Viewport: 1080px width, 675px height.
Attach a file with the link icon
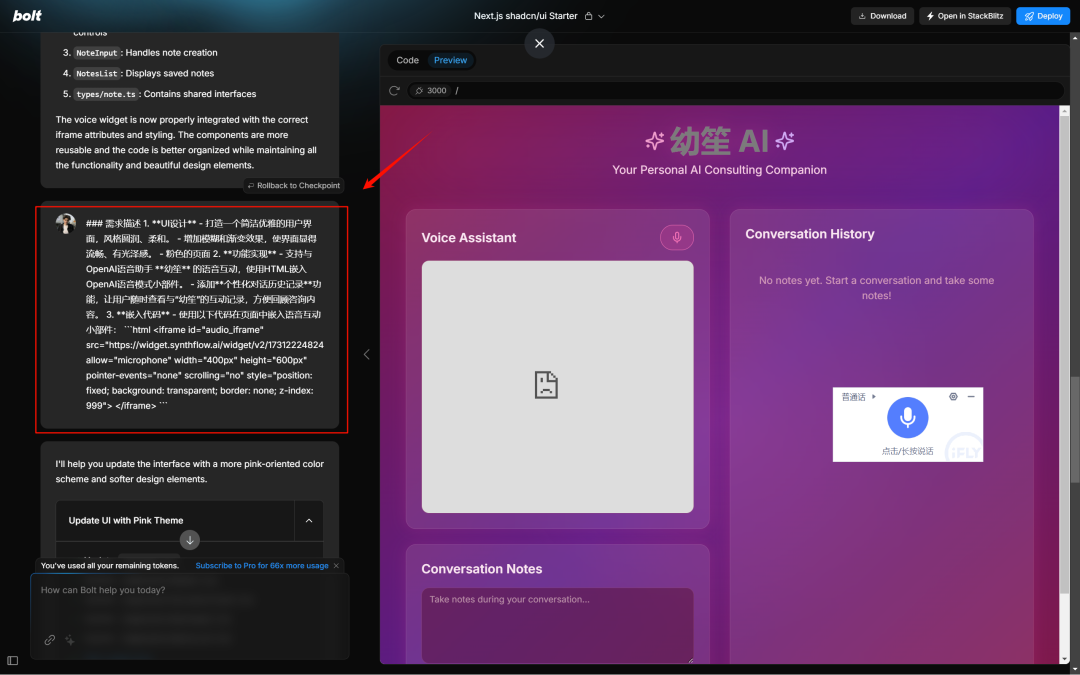coord(50,640)
